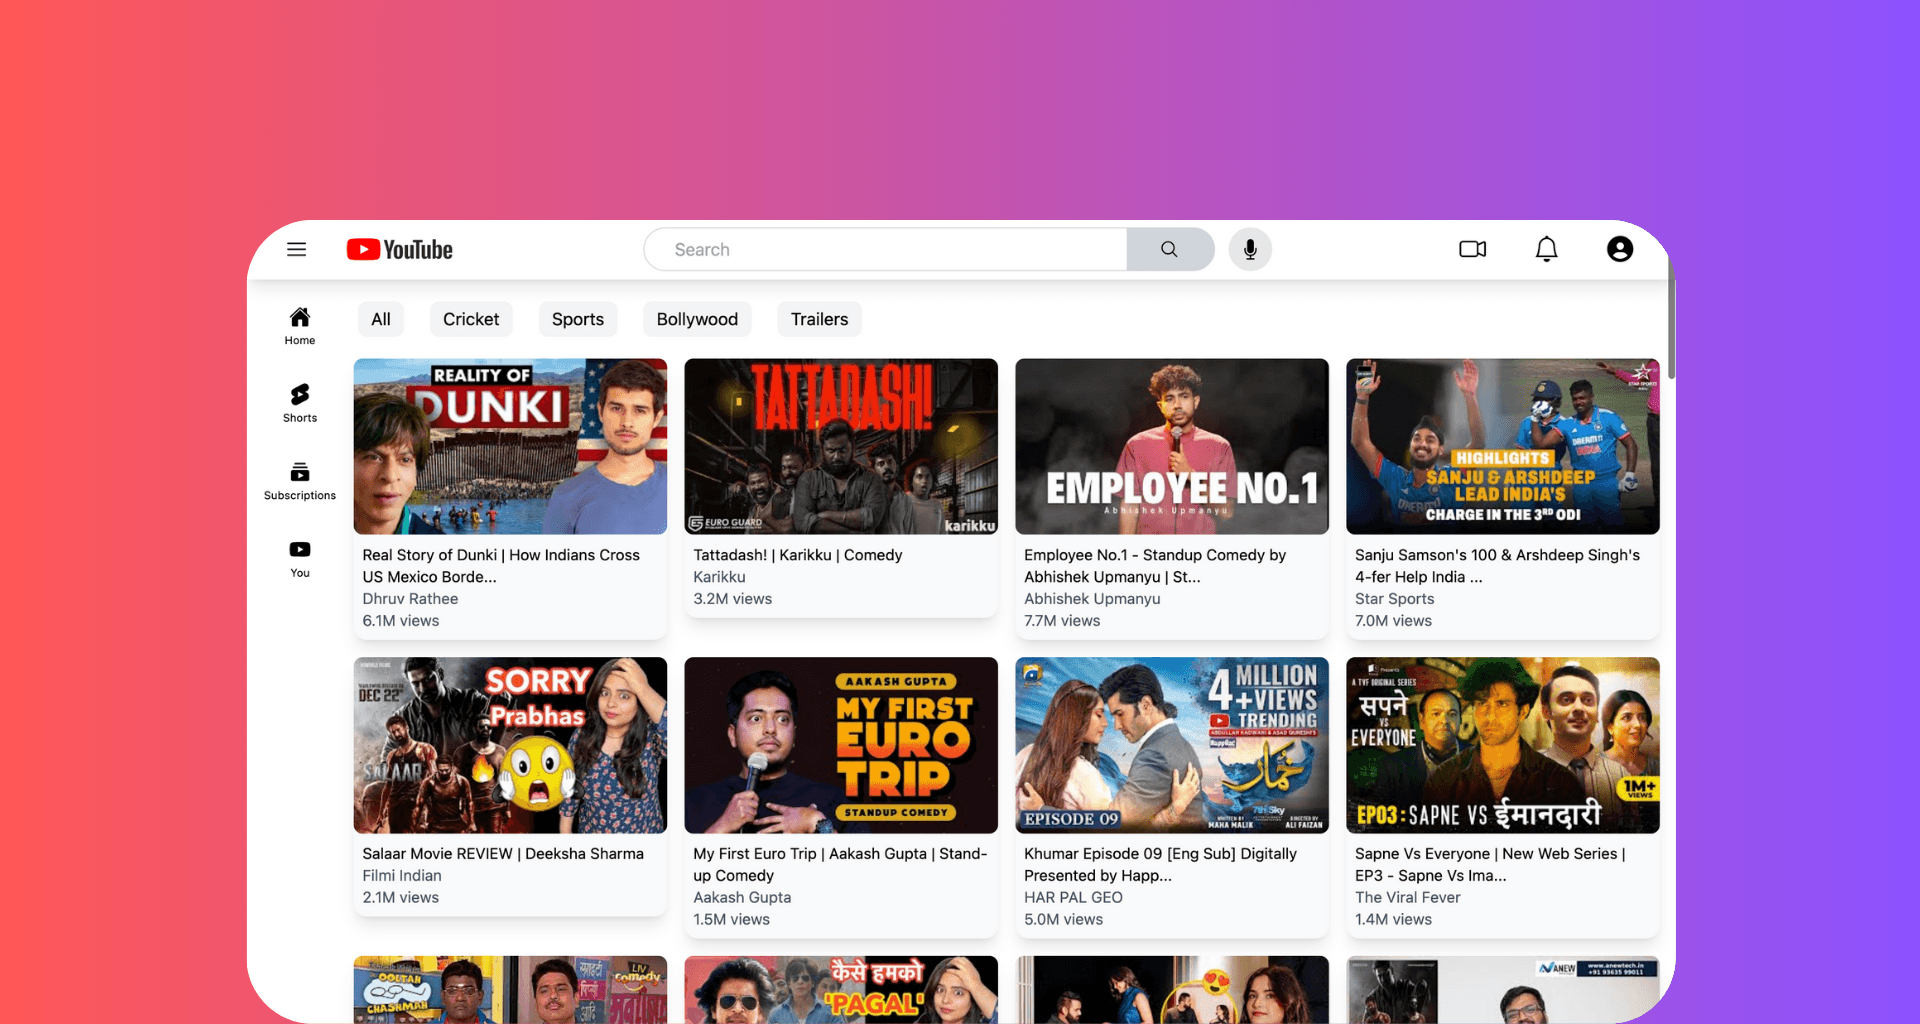Open title 'Sapne Vs Everyone | New Web Series'

1490,865
